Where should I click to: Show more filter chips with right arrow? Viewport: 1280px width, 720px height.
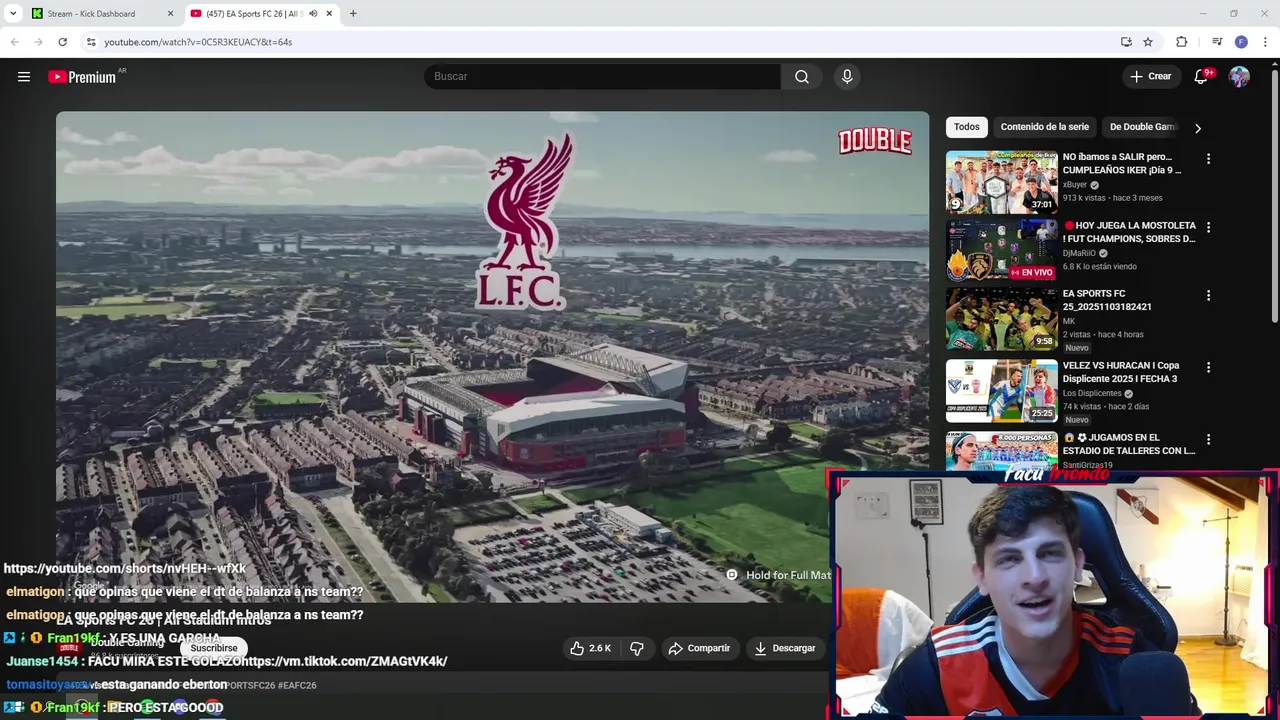click(1198, 128)
